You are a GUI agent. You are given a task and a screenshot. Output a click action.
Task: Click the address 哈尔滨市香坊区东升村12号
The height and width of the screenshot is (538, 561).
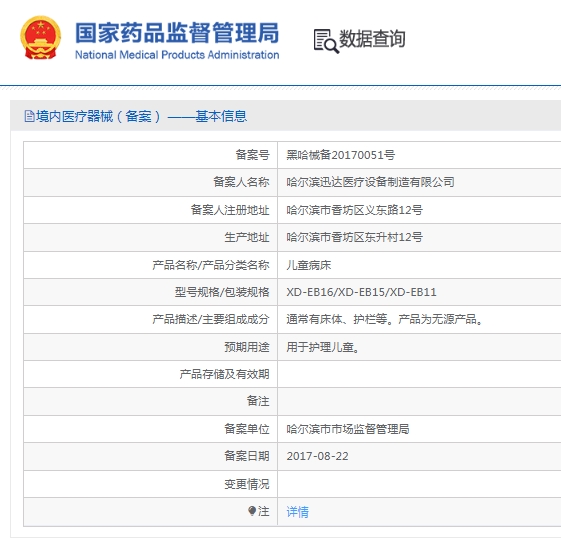[354, 237]
